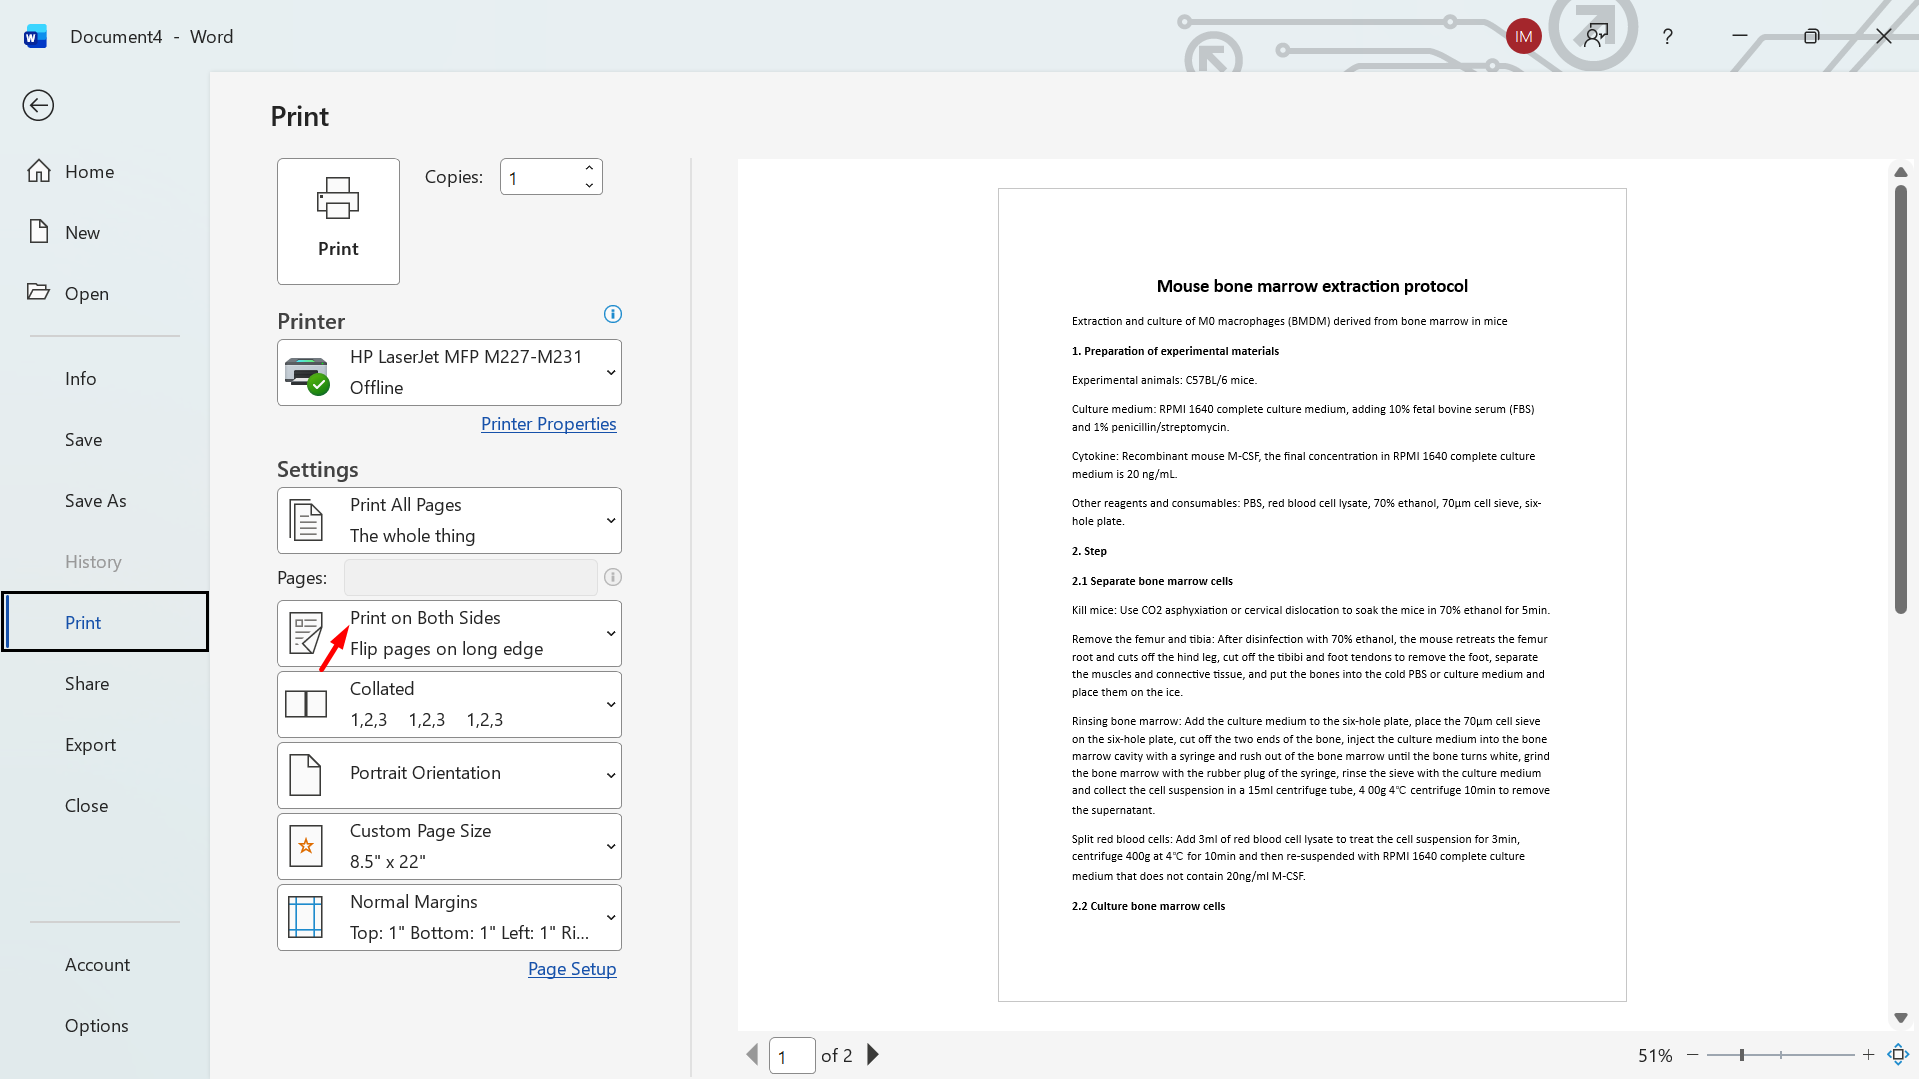Open the Portrait Orientation dropdown
This screenshot has width=1919, height=1079.
pos(449,775)
